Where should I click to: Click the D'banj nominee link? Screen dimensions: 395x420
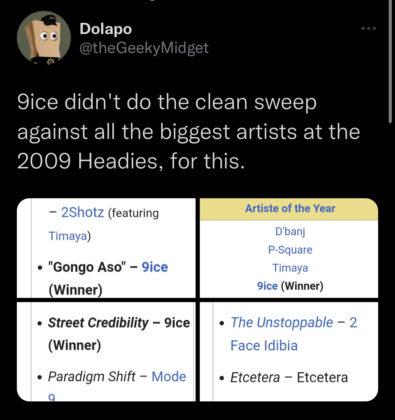[x=290, y=231]
